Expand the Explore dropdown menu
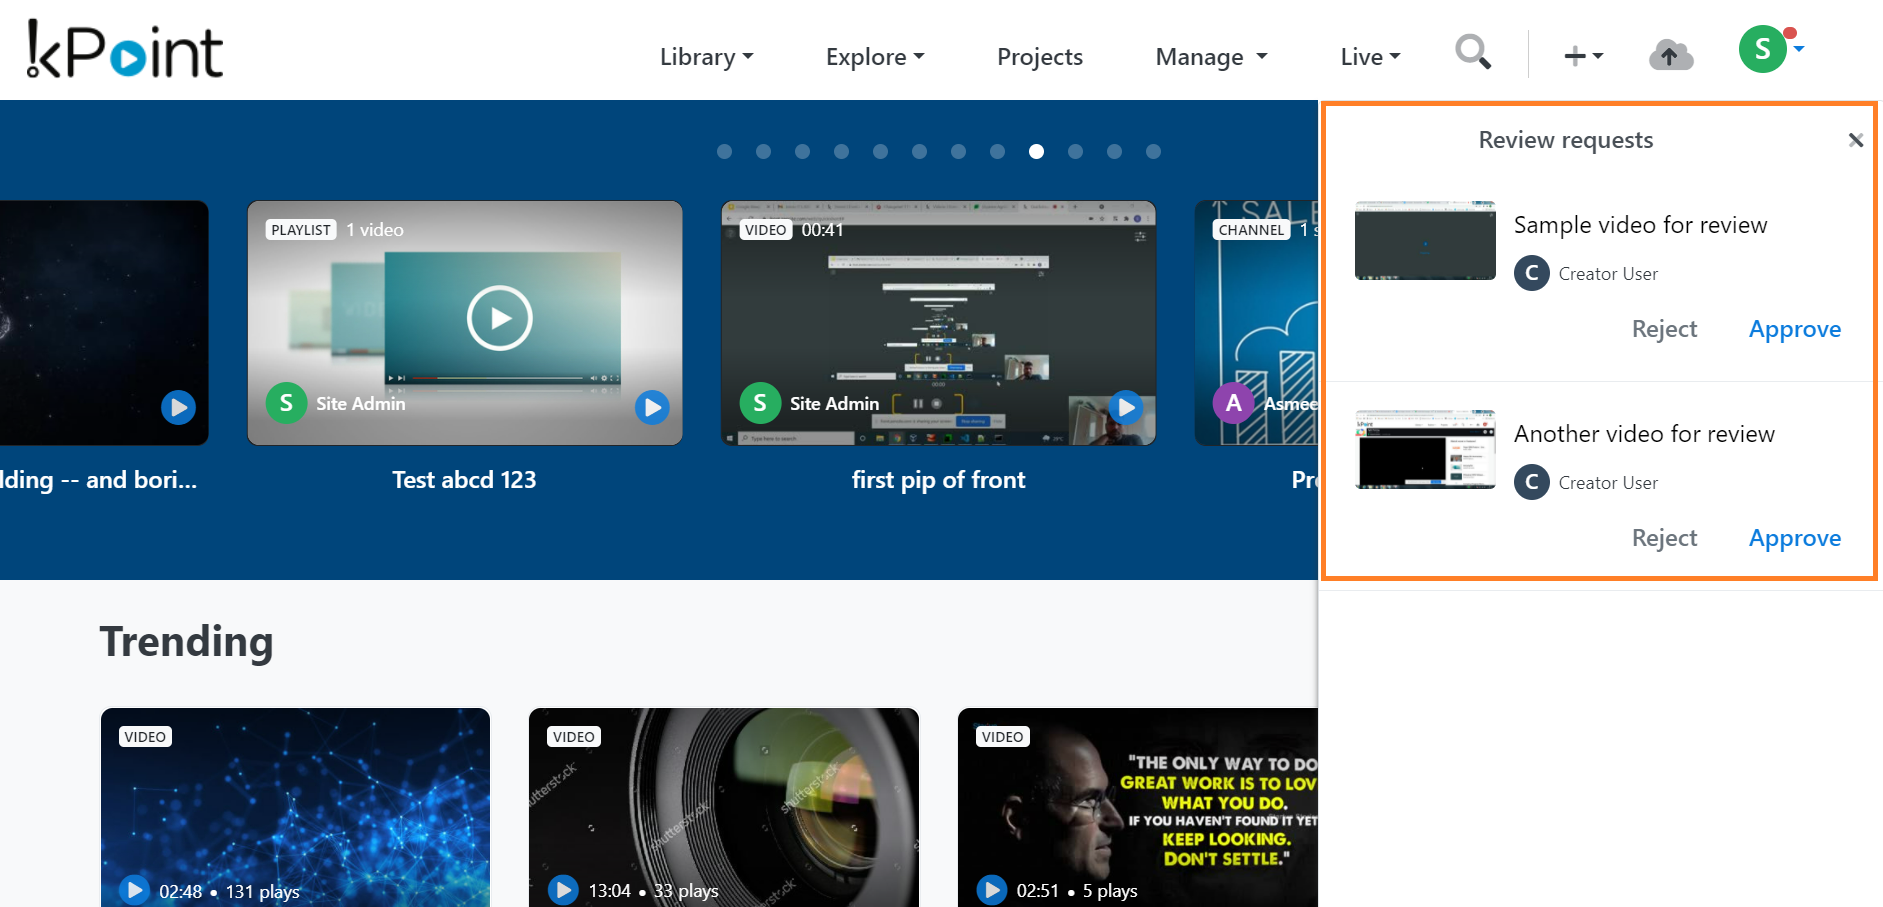The height and width of the screenshot is (907, 1883). point(874,57)
